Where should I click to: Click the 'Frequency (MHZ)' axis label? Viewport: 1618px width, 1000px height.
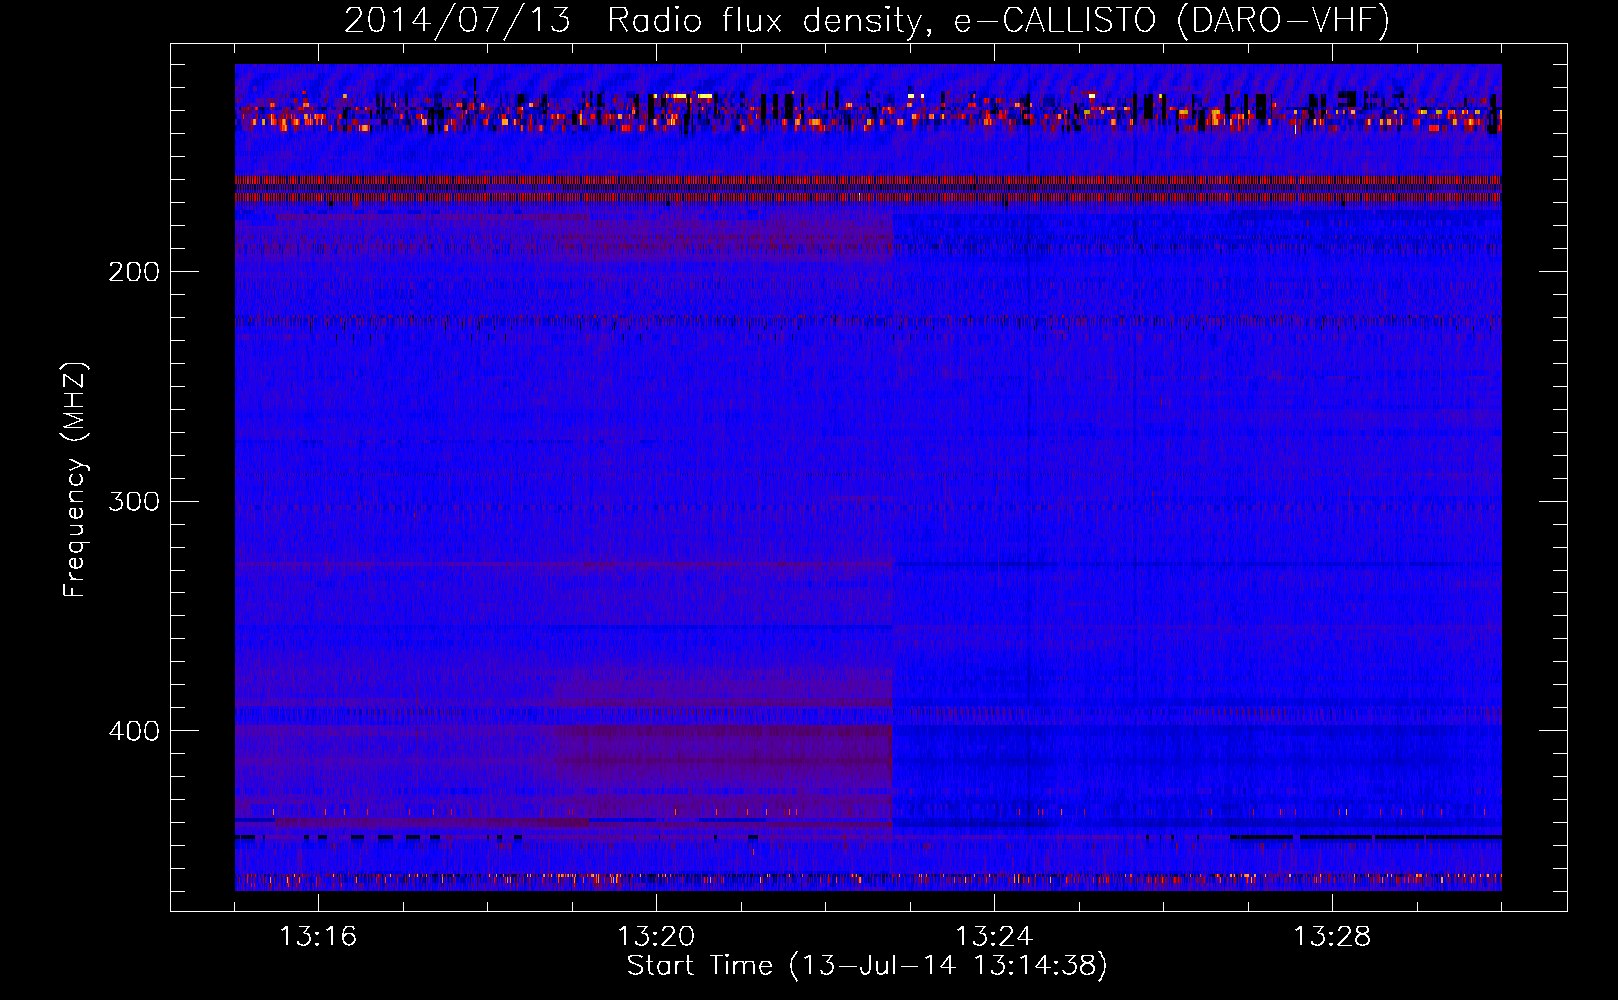pyautogui.click(x=75, y=480)
